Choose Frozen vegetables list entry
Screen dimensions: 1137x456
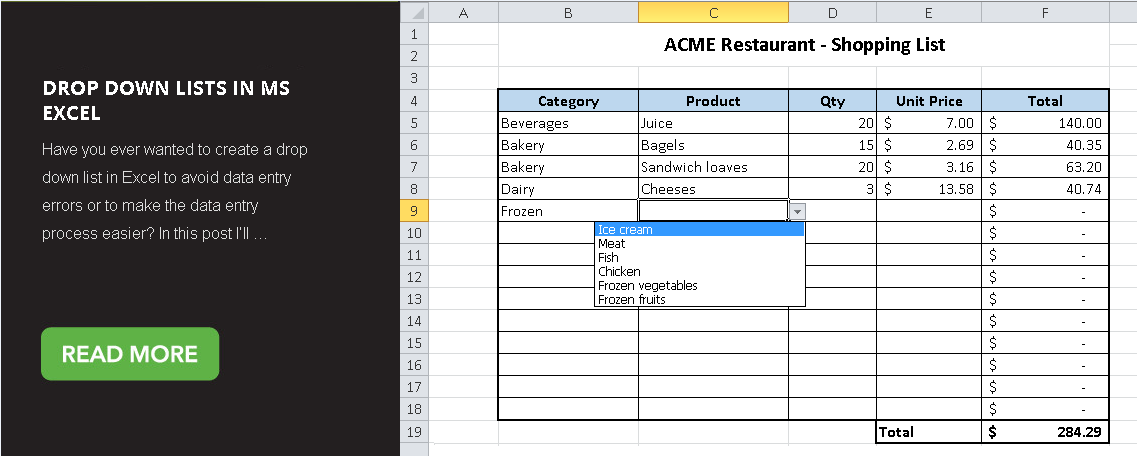click(x=699, y=285)
